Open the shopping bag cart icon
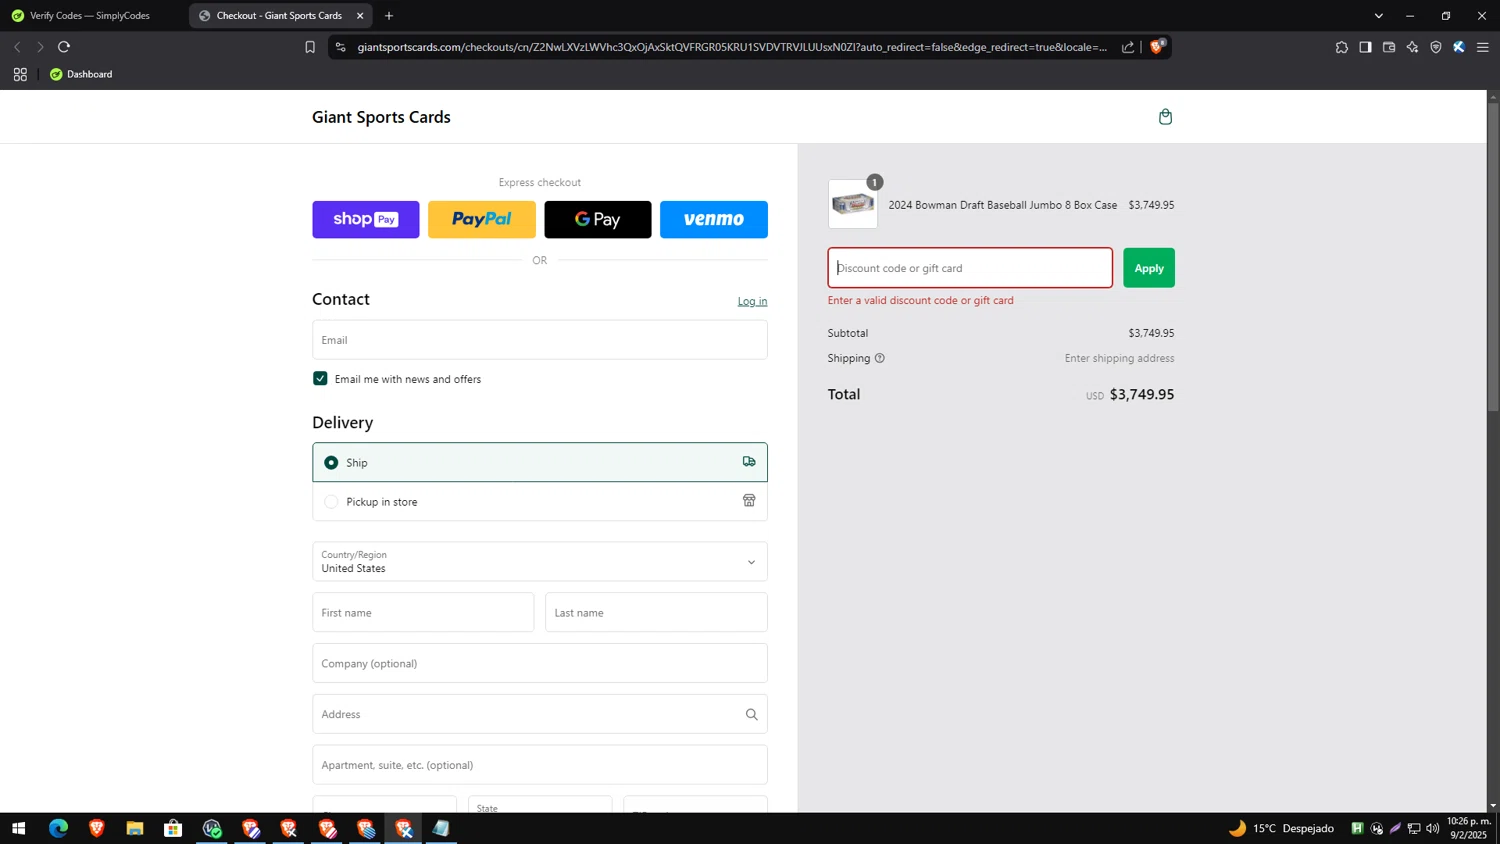1500x844 pixels. [1165, 117]
